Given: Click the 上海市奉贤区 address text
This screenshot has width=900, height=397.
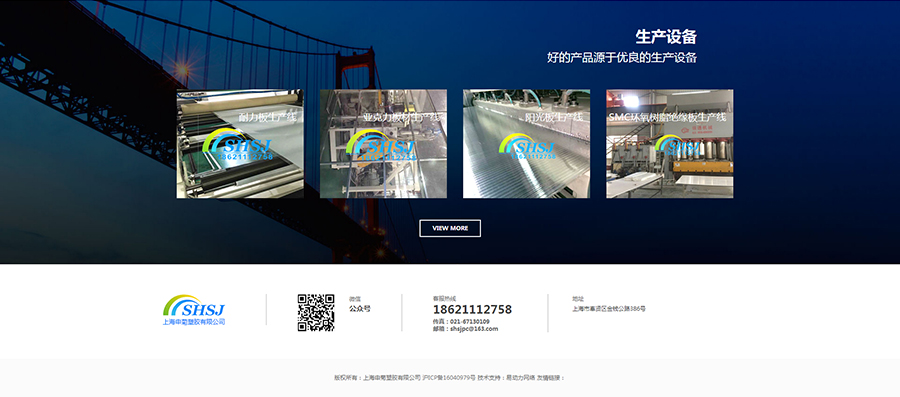Looking at the screenshot, I should click(x=609, y=309).
